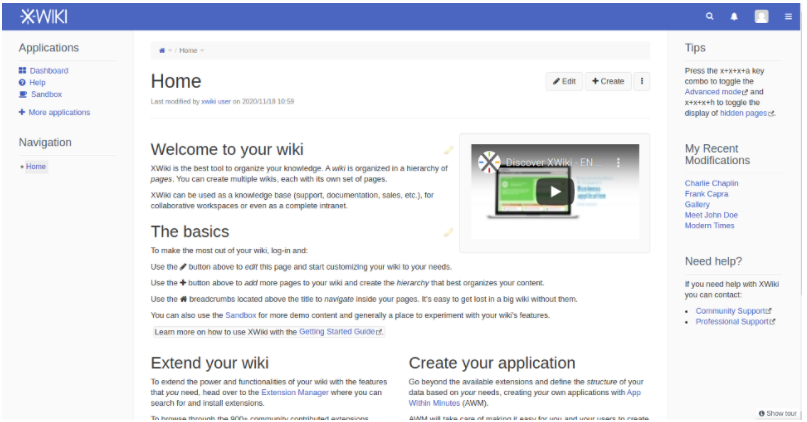
Task: Play the Discover XWiki video
Action: (553, 191)
